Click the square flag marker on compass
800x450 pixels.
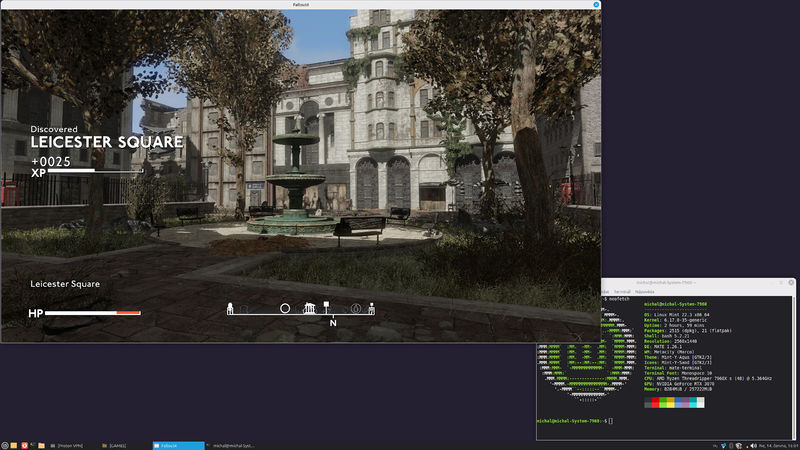tap(326, 307)
